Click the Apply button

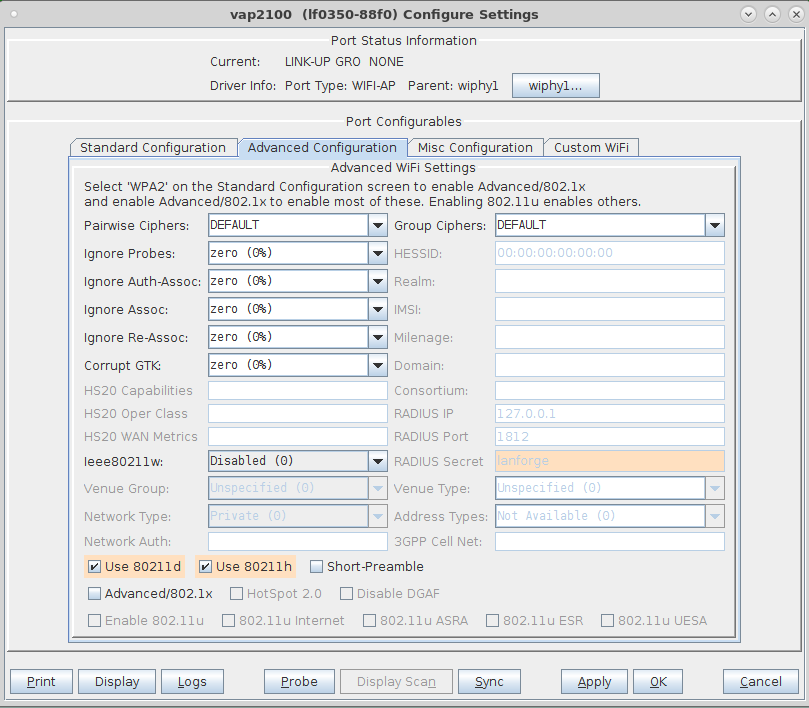594,682
